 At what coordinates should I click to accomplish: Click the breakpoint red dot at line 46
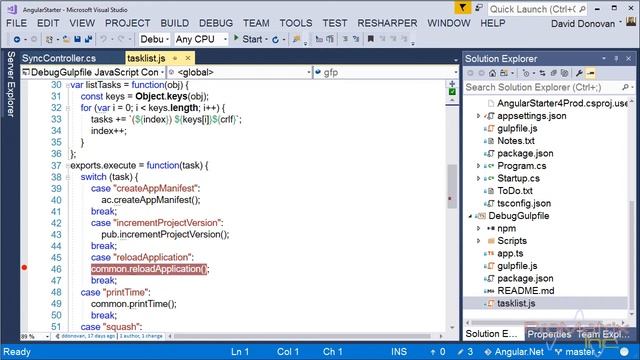pyautogui.click(x=24, y=268)
